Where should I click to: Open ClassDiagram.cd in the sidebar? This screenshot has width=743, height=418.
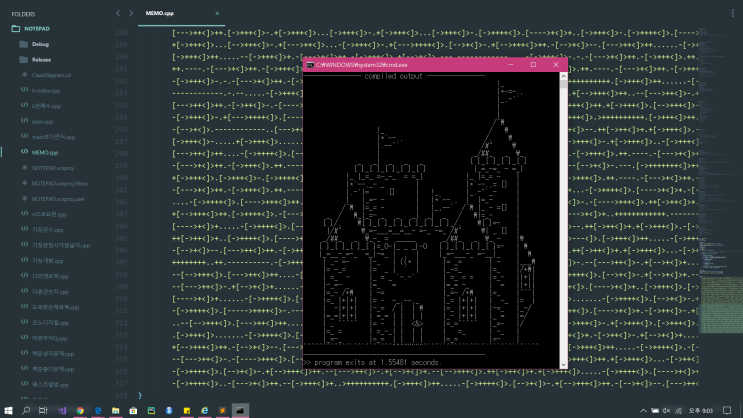51,75
